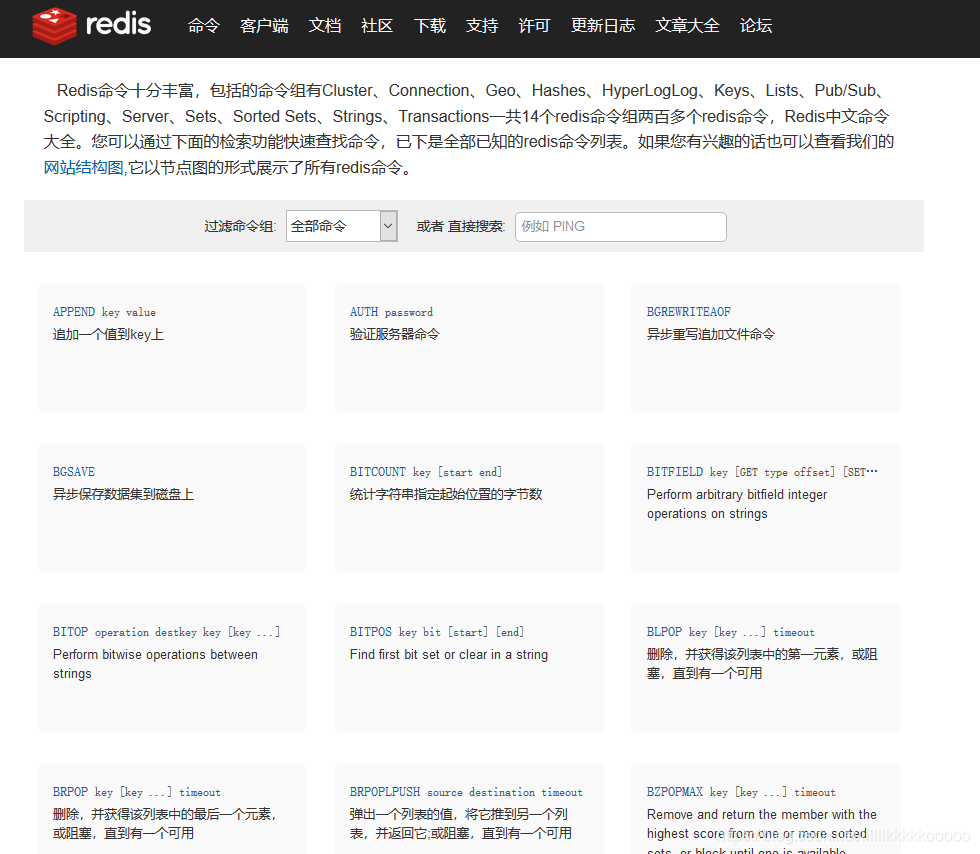Open the BLPOP command link

pos(664,632)
